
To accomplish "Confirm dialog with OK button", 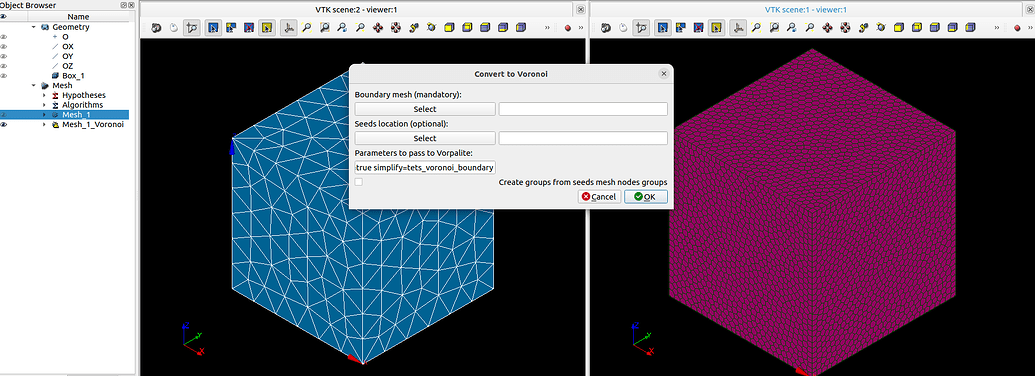I will [646, 197].
